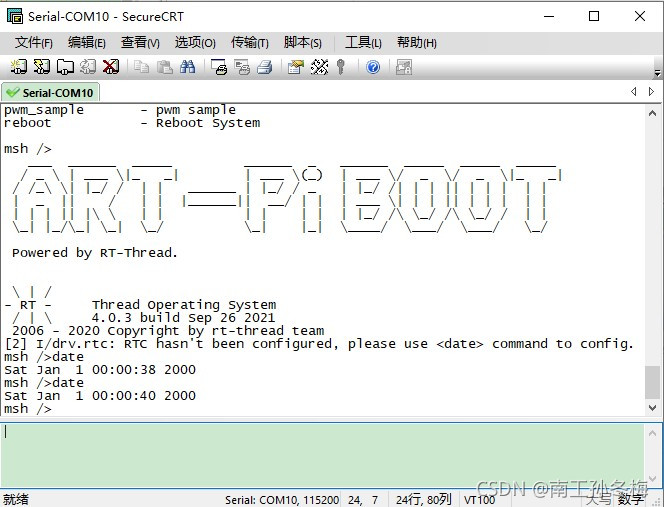Viewport: 664px width, 507px height.
Task: Click the 'pwm_sample' command row
Action: point(120,110)
